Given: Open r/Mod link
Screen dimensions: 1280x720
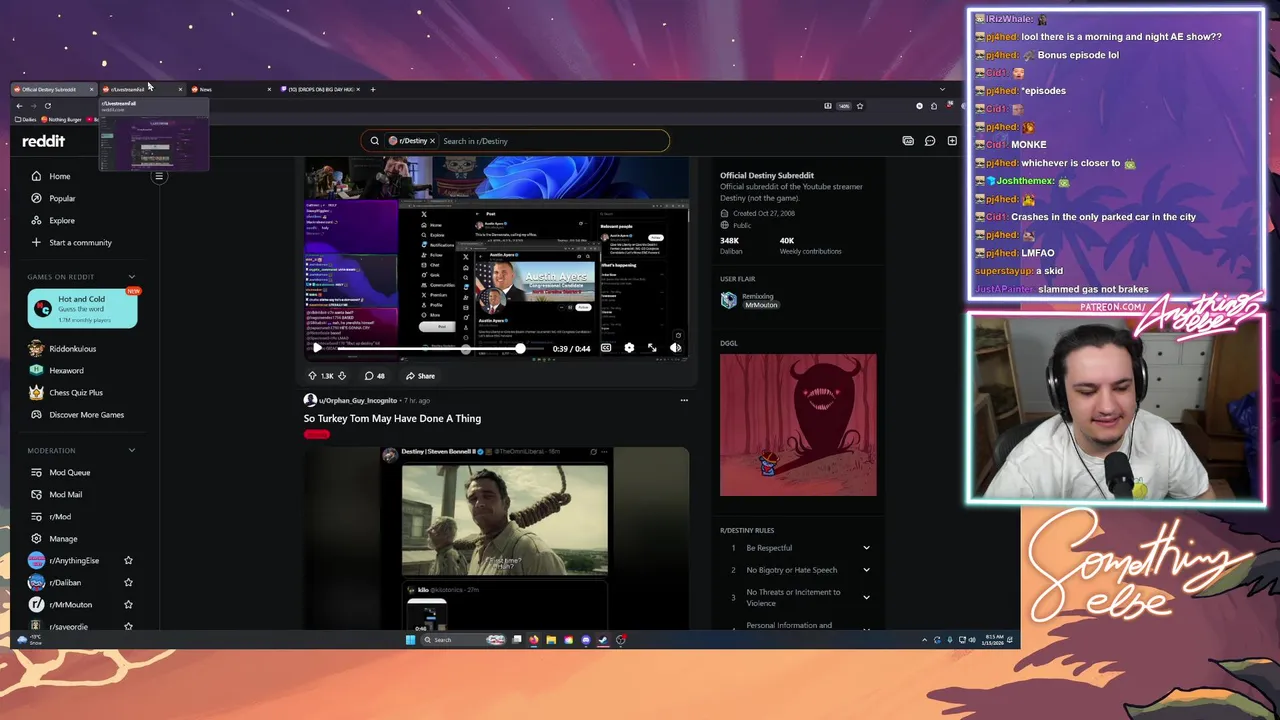Looking at the screenshot, I should pyautogui.click(x=60, y=516).
